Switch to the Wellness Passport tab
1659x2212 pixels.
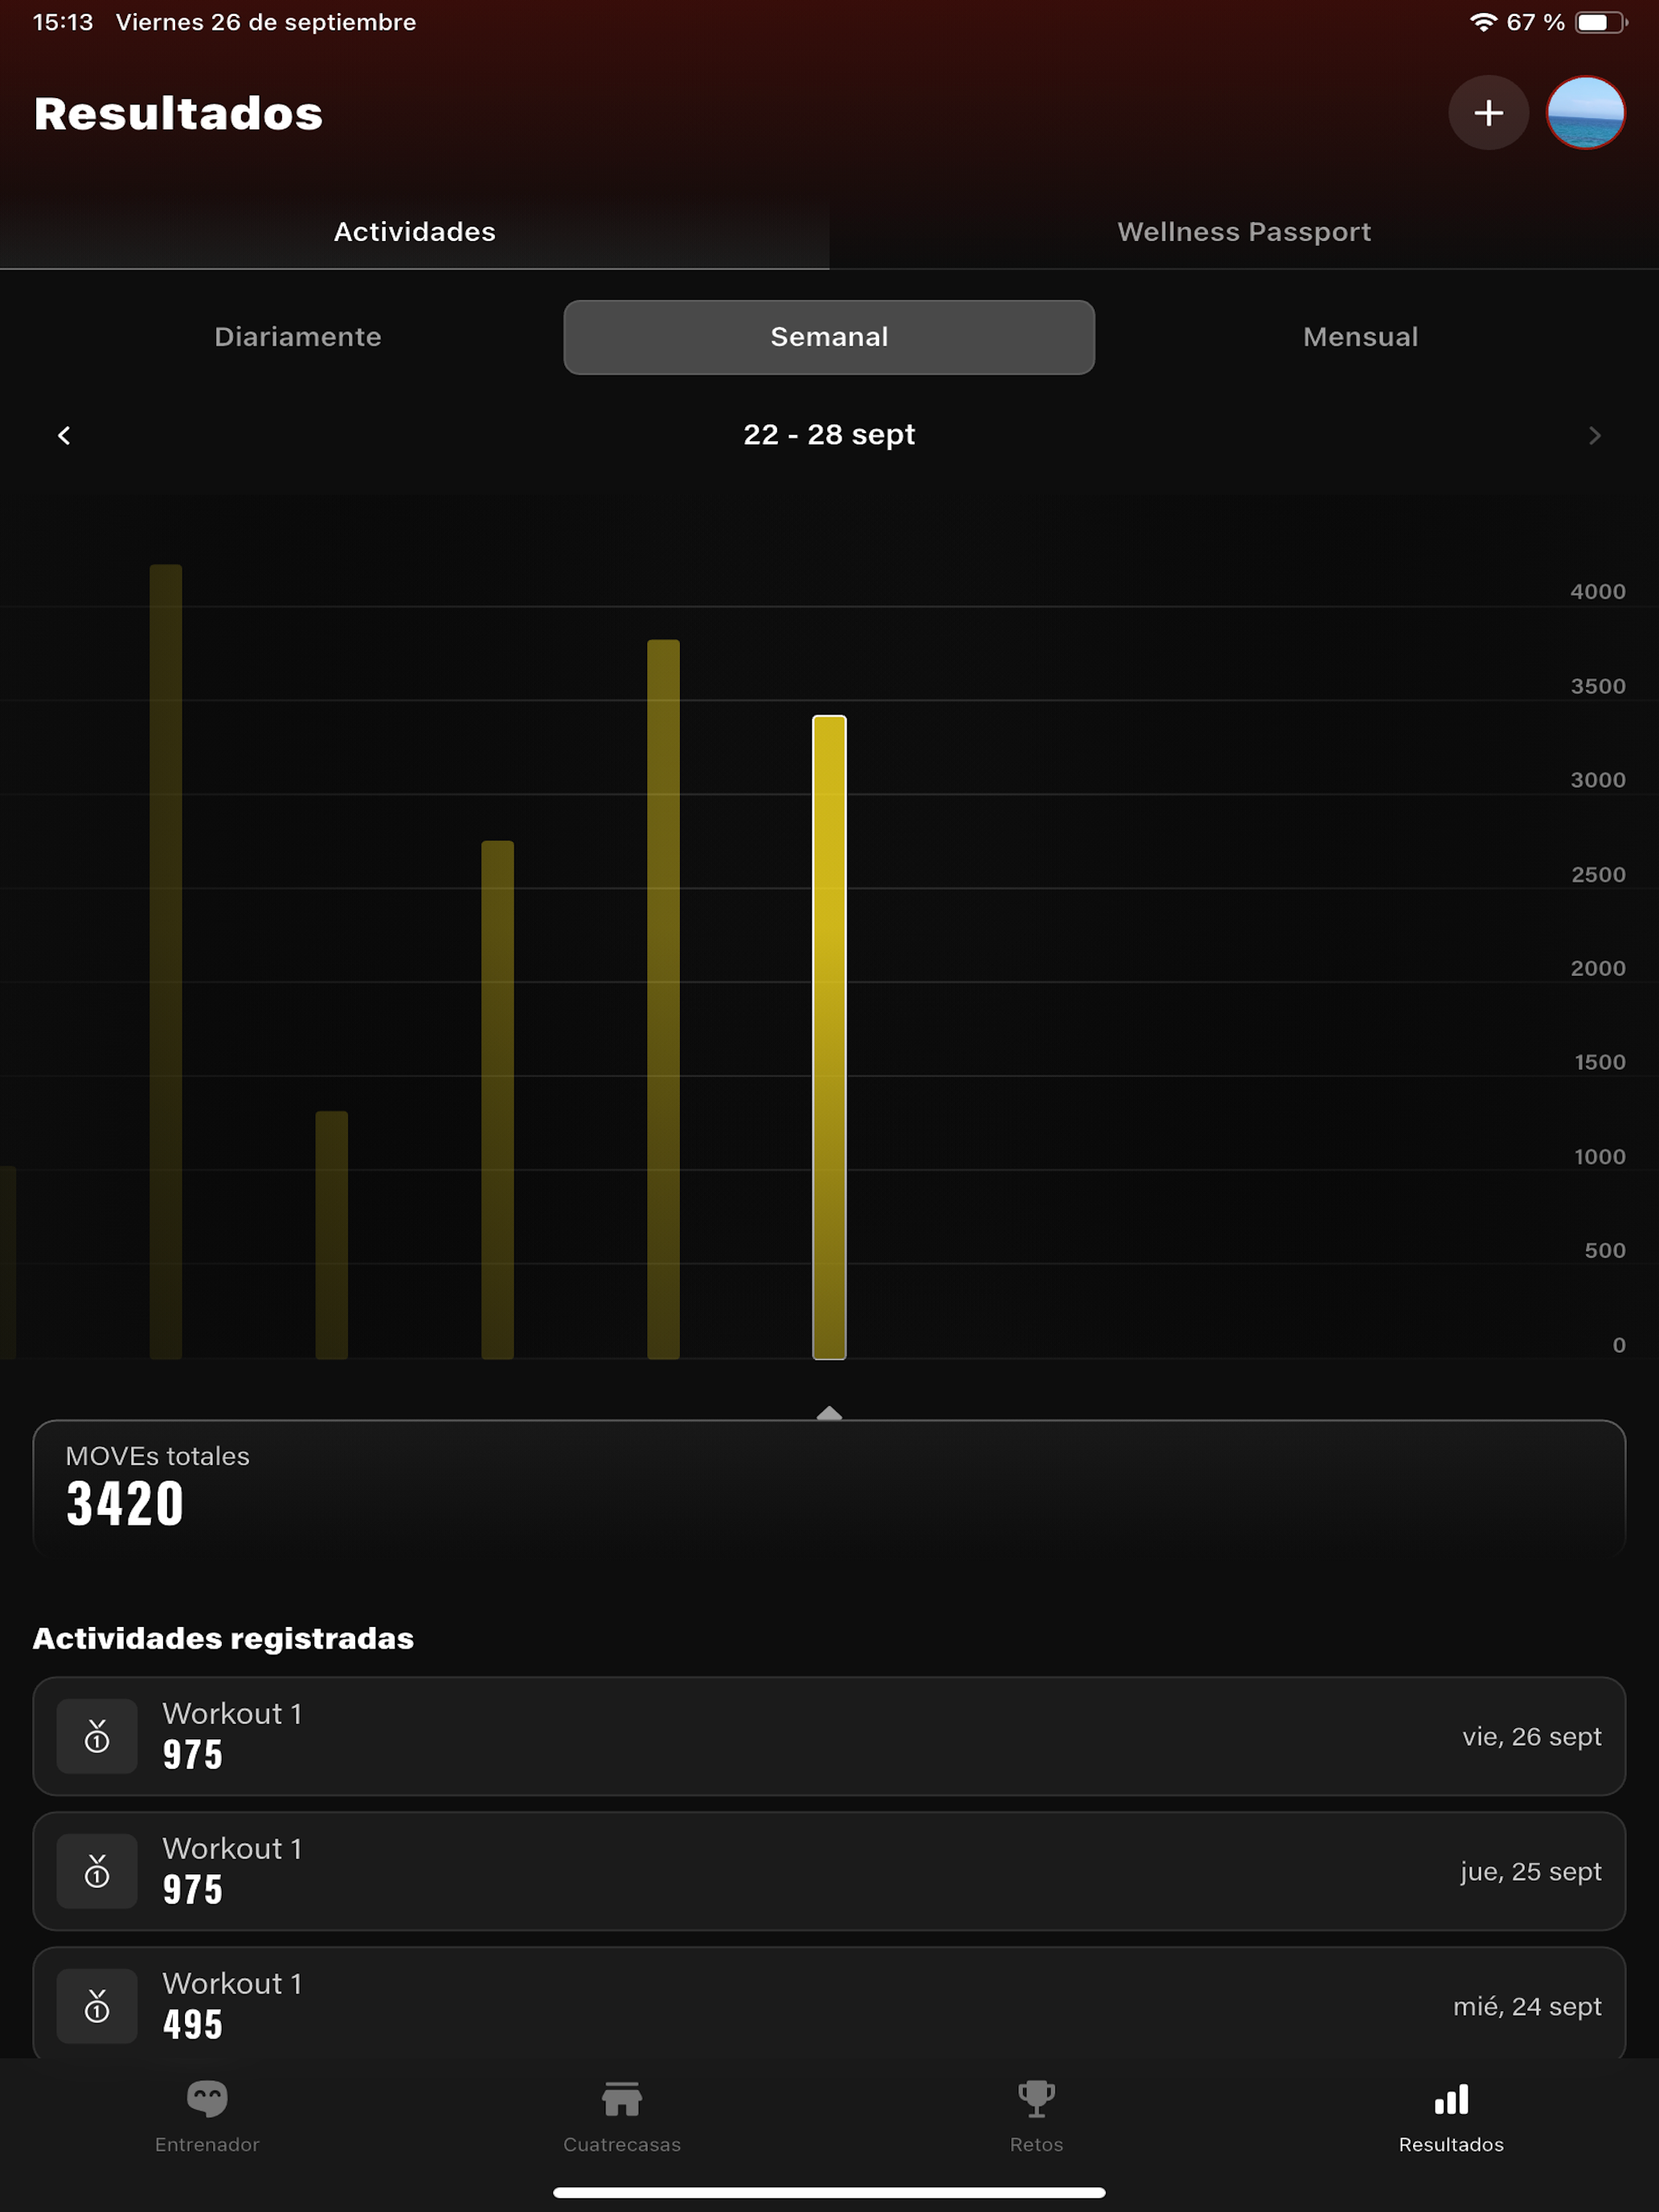pos(1244,232)
